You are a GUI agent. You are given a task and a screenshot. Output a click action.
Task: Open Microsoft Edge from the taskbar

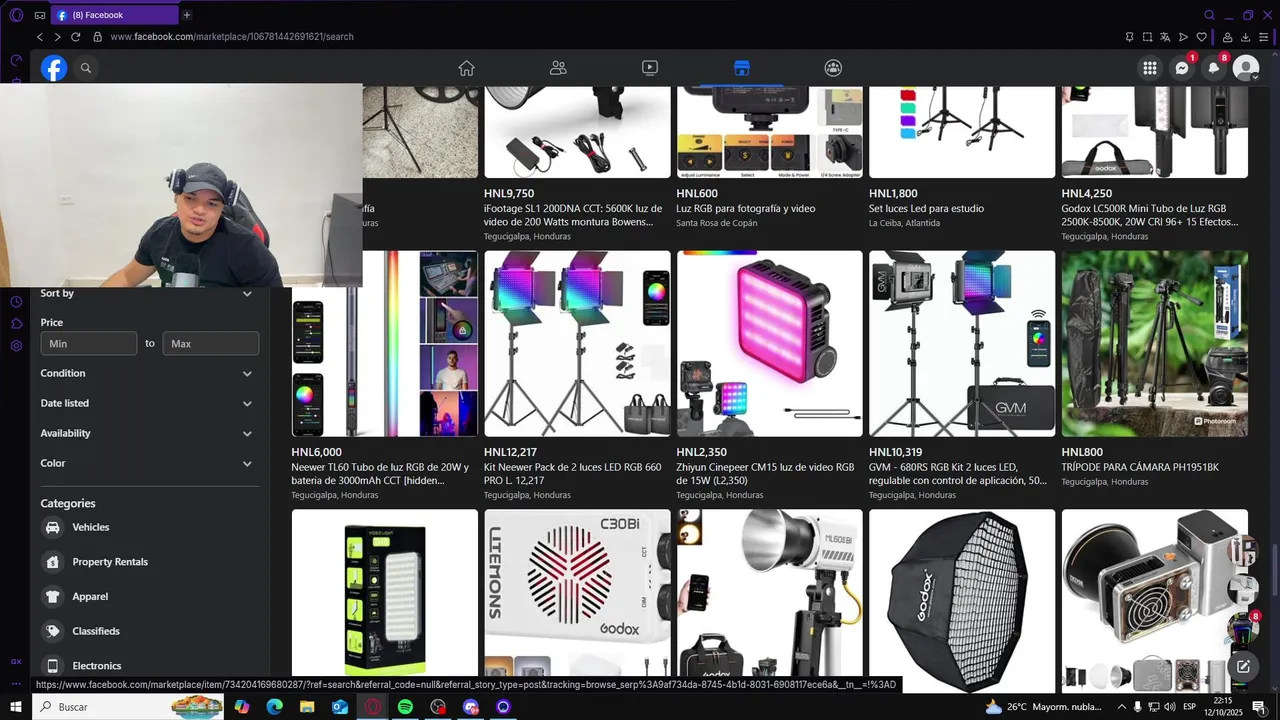pos(274,707)
